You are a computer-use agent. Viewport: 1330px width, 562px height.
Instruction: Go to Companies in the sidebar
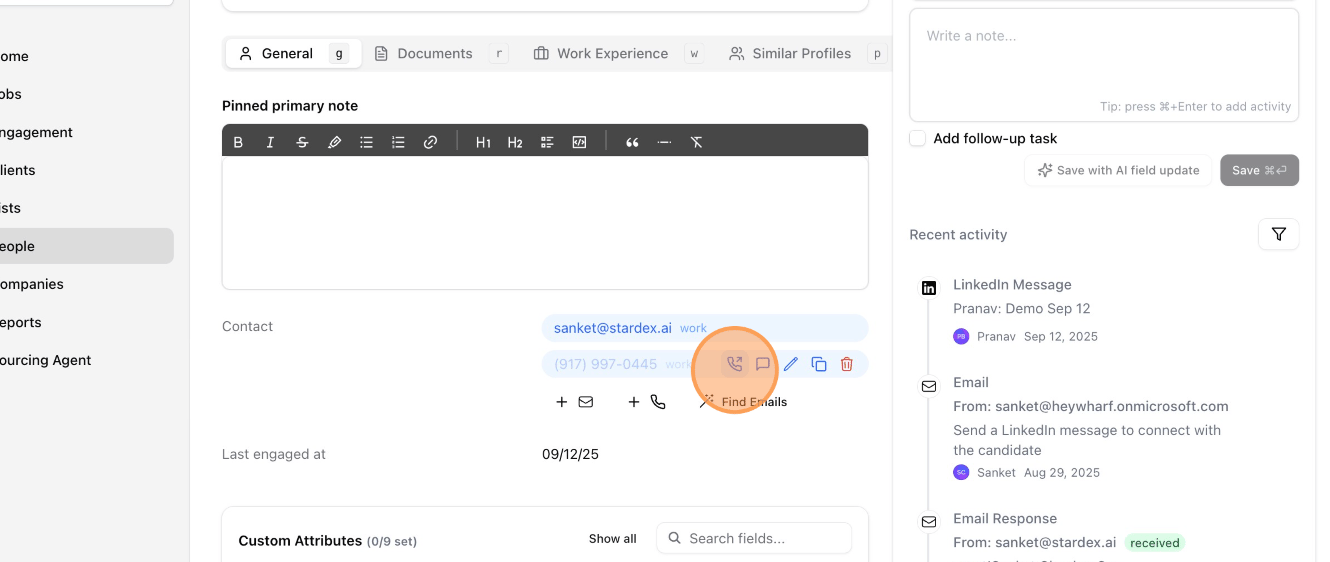[31, 284]
